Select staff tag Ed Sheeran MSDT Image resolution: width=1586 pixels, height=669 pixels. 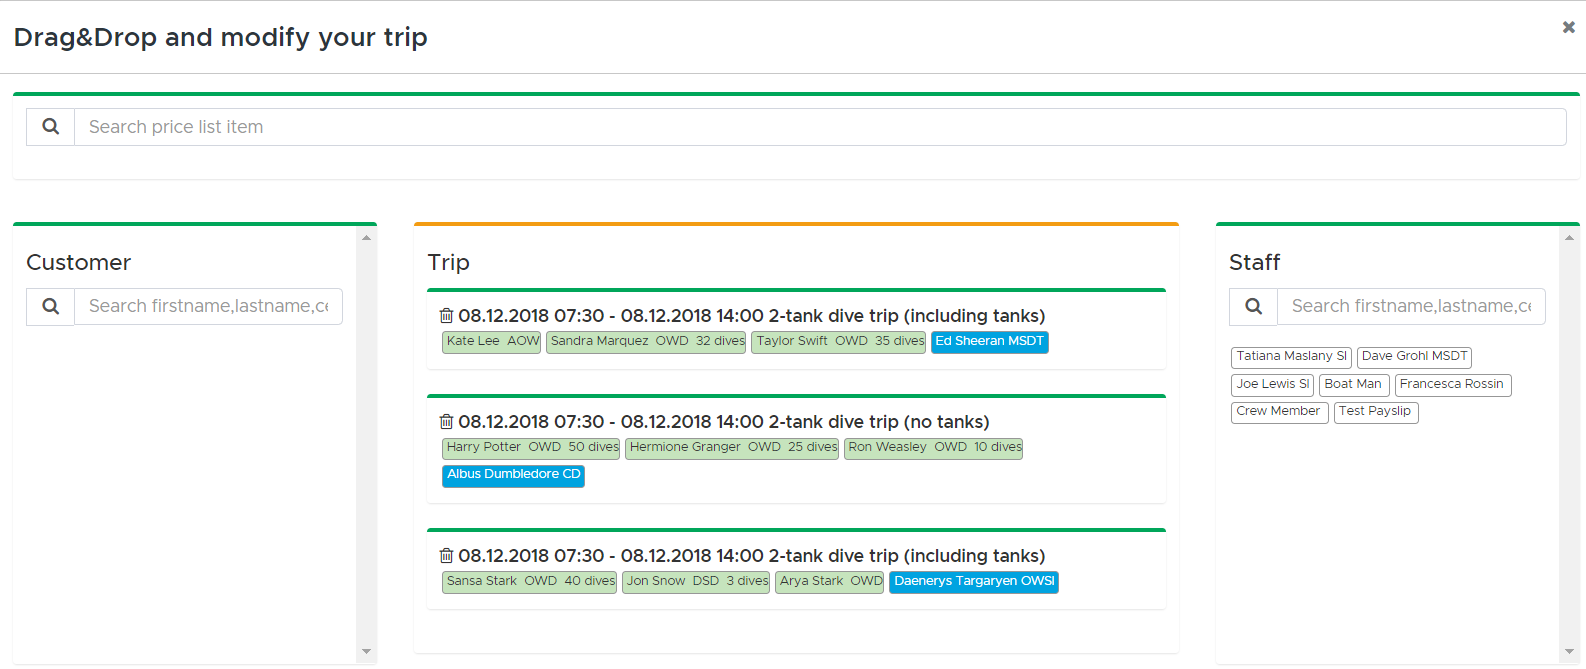coord(990,342)
